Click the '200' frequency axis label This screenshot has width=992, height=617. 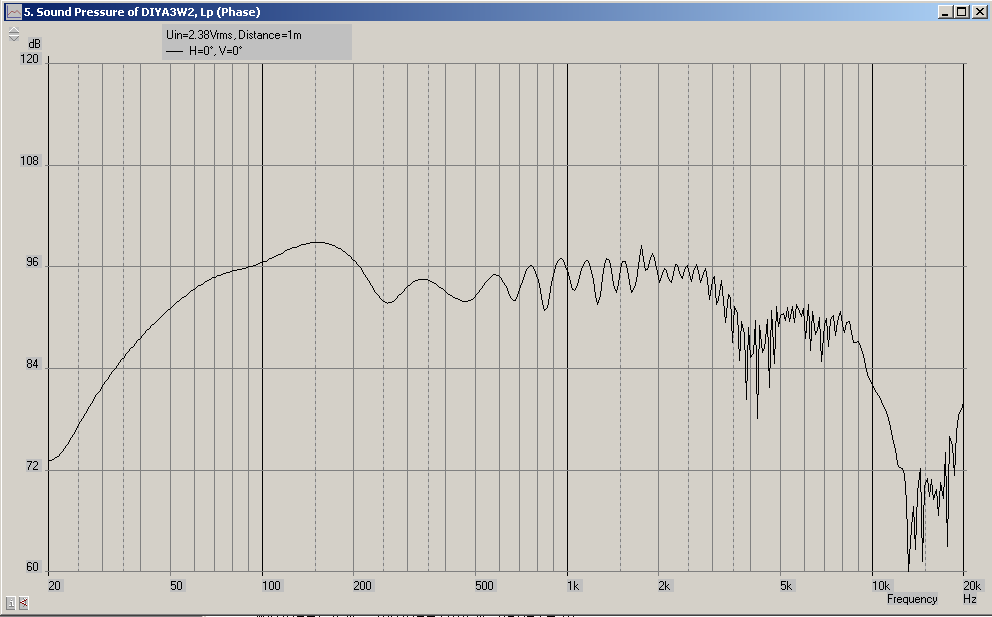(363, 586)
